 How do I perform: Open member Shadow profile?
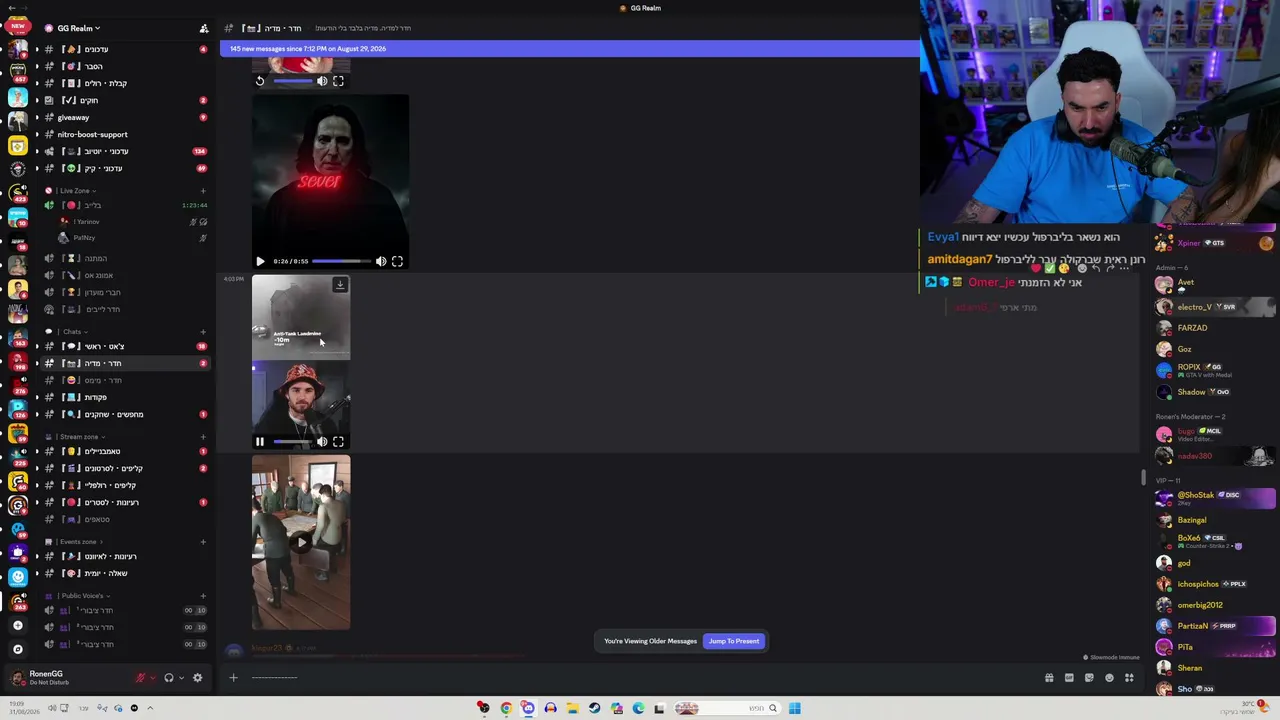coord(1215,392)
